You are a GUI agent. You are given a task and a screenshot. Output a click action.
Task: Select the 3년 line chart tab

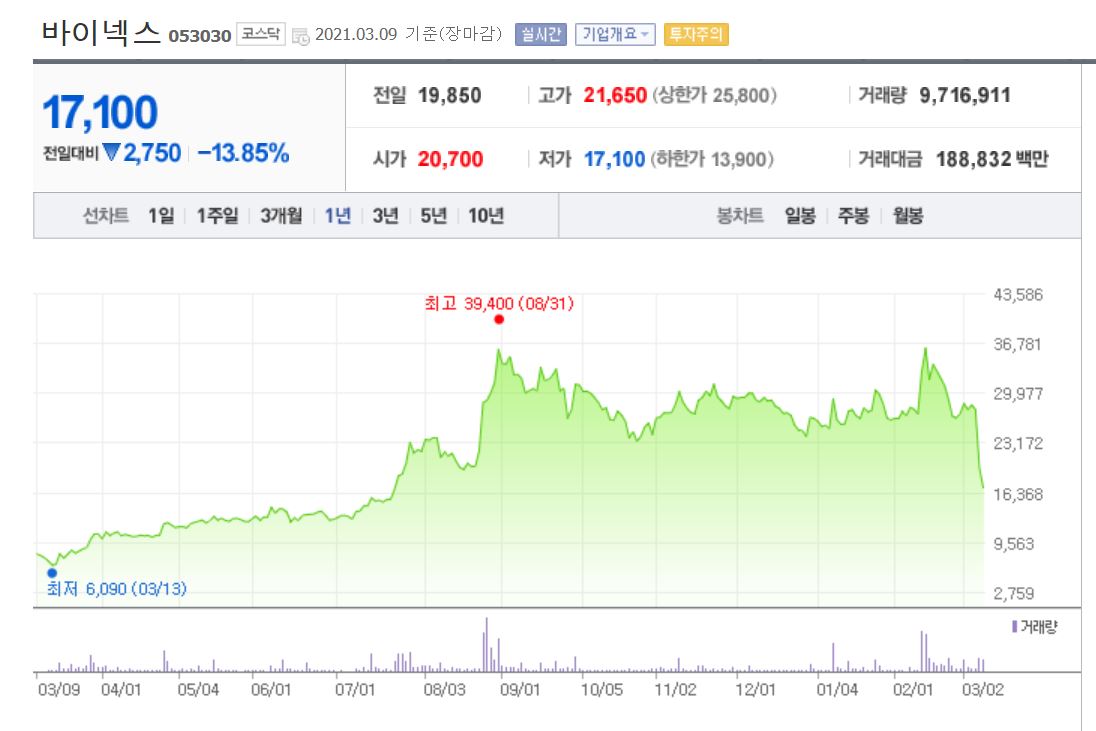[x=385, y=216]
